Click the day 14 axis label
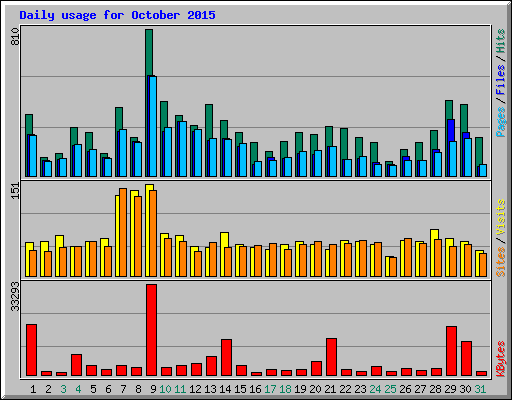The image size is (512, 400). (225, 389)
